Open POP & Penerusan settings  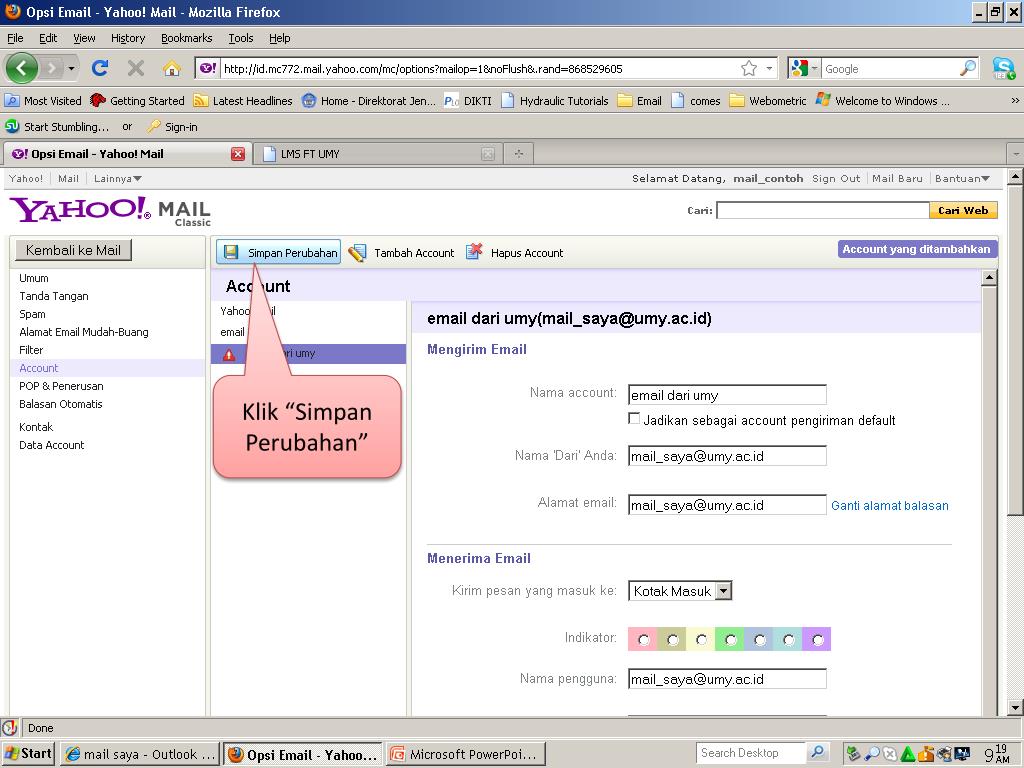pos(61,386)
